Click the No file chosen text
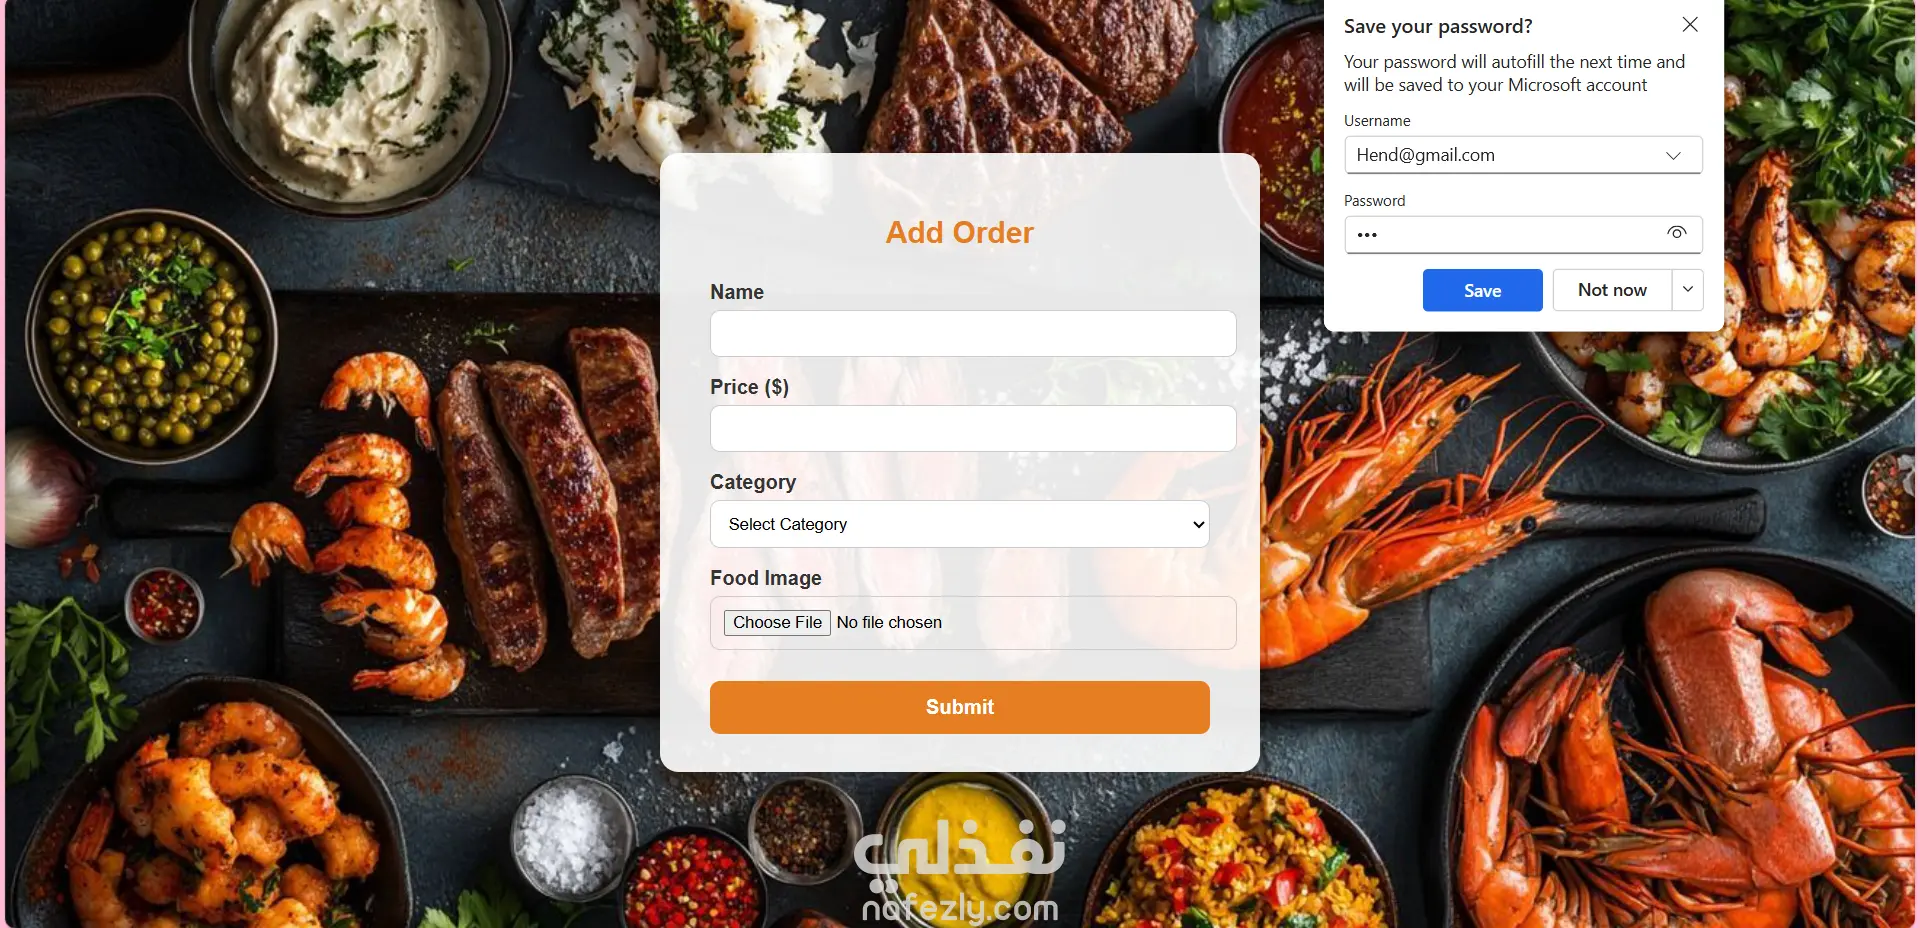Viewport: 1920px width, 928px height. coord(889,622)
